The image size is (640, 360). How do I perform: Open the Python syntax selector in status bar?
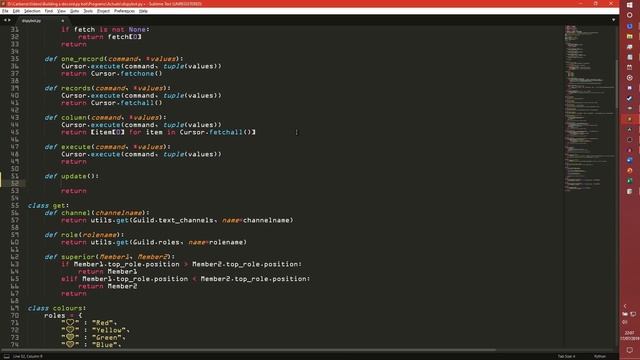pyautogui.click(x=600, y=356)
